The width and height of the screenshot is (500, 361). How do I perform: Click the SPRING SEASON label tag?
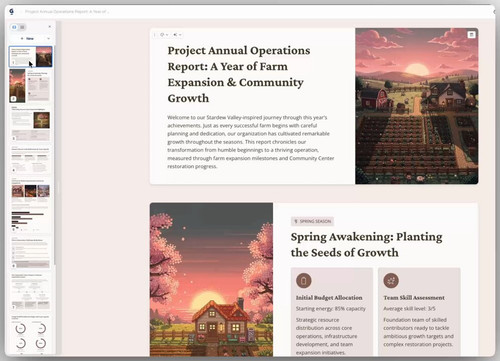312,221
